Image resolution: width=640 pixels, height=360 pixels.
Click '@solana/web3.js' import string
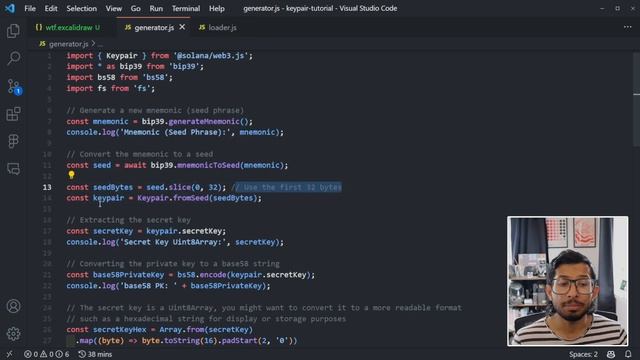pos(211,56)
